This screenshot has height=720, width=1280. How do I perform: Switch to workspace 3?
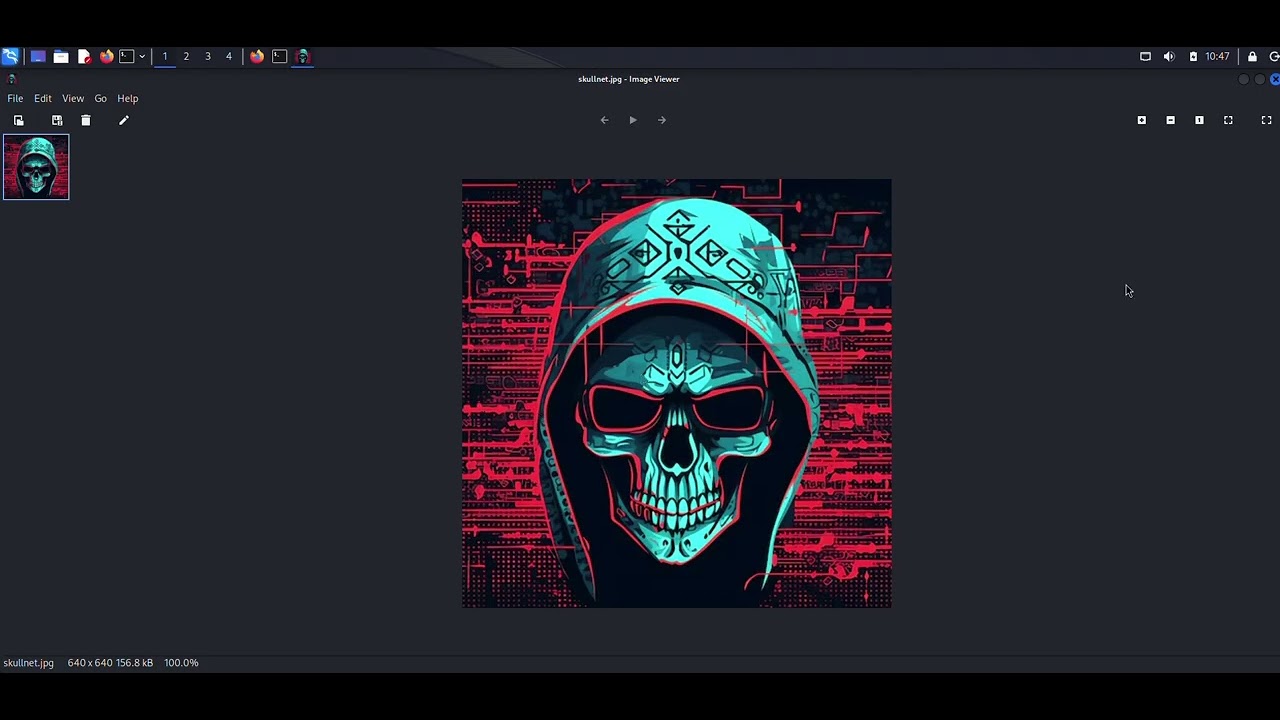[x=208, y=56]
